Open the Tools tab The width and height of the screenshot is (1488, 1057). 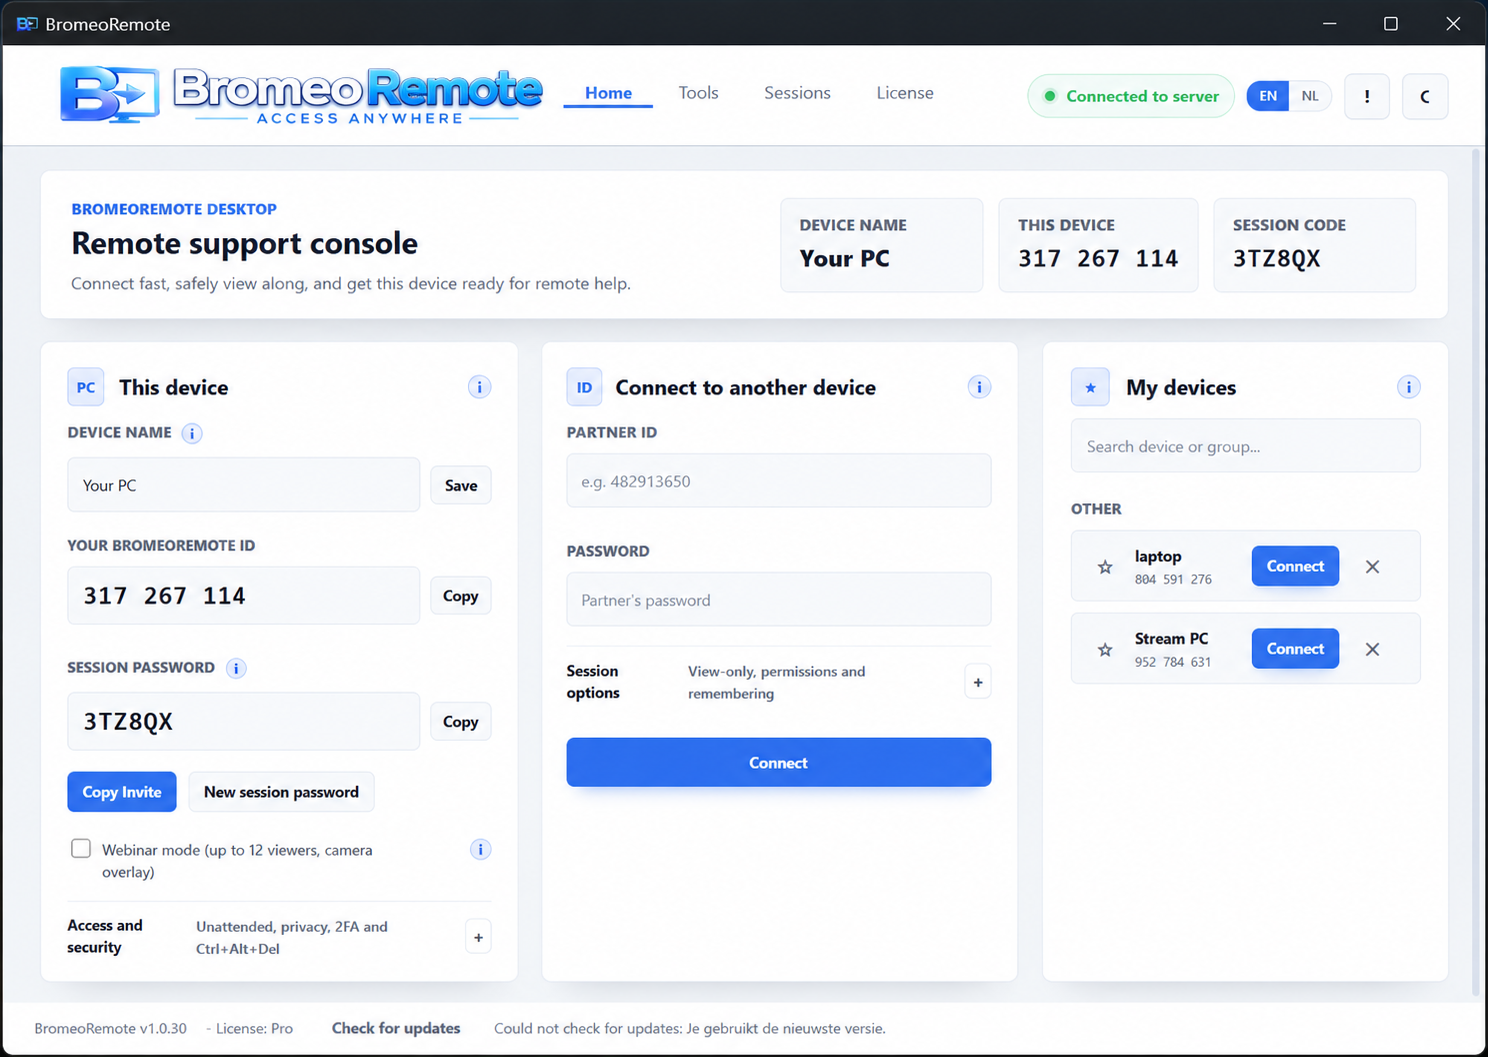click(698, 93)
